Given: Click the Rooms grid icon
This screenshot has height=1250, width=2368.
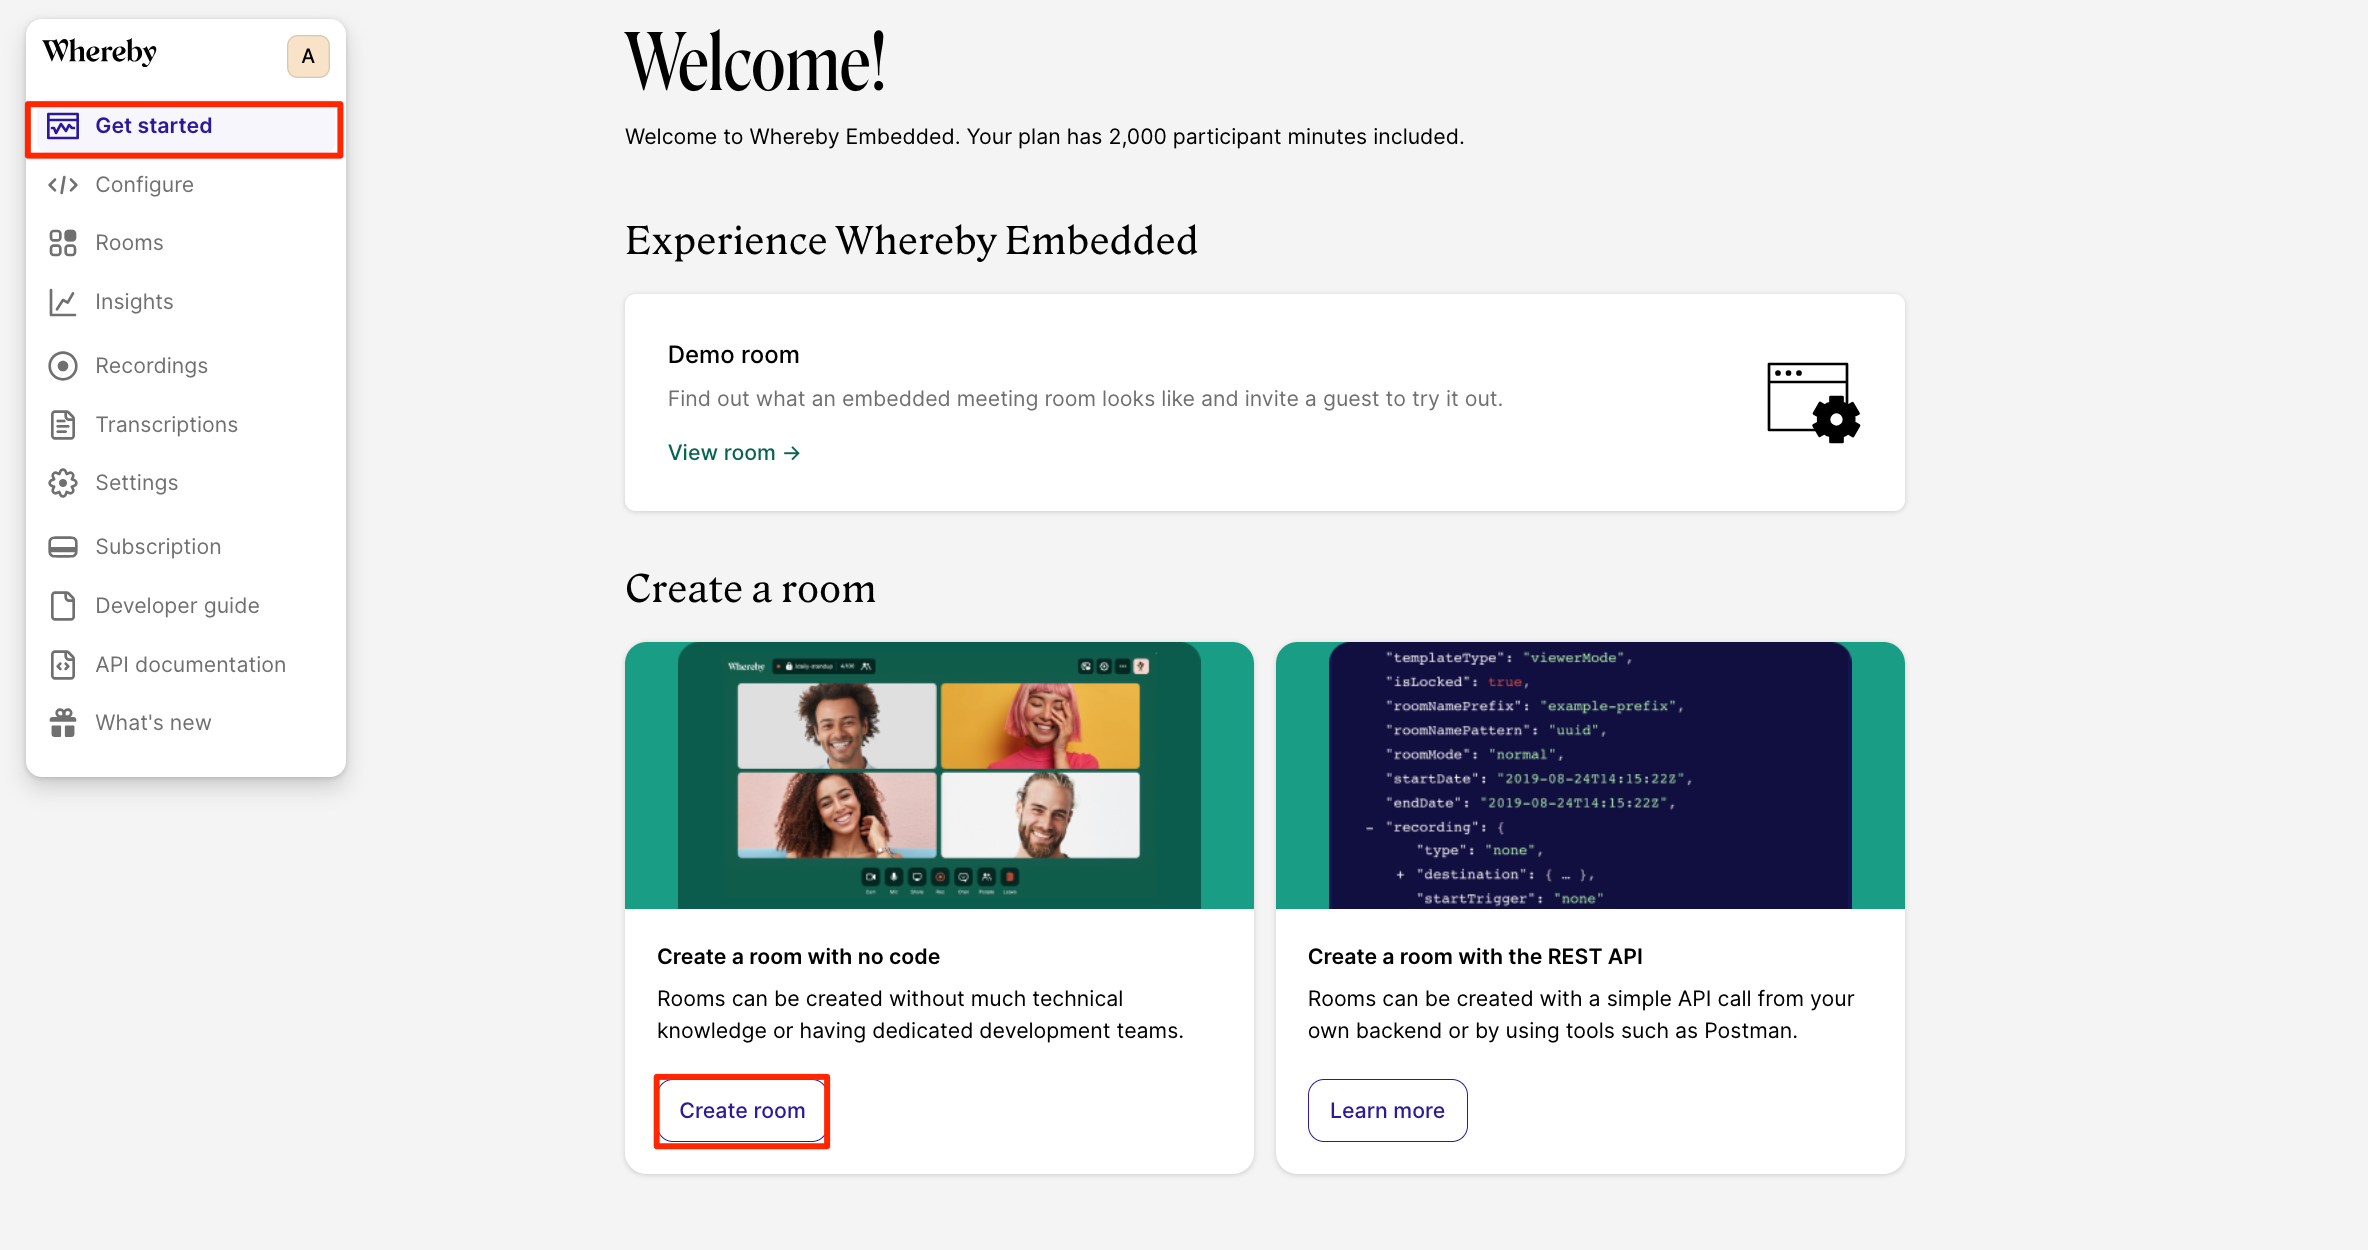Looking at the screenshot, I should [63, 243].
